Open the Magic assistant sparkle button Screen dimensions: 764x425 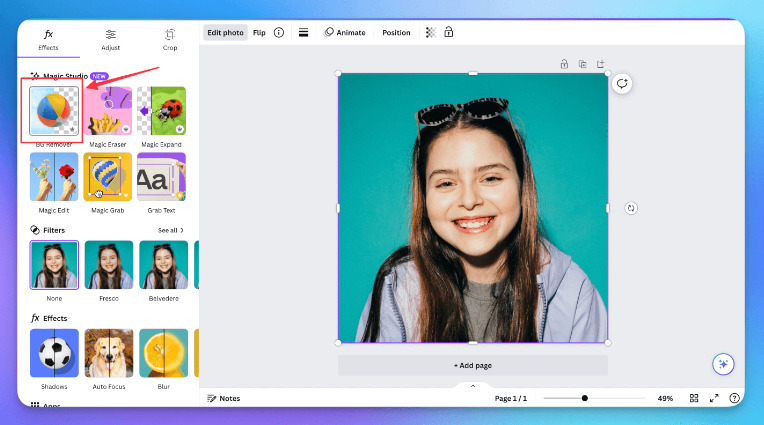pos(723,364)
